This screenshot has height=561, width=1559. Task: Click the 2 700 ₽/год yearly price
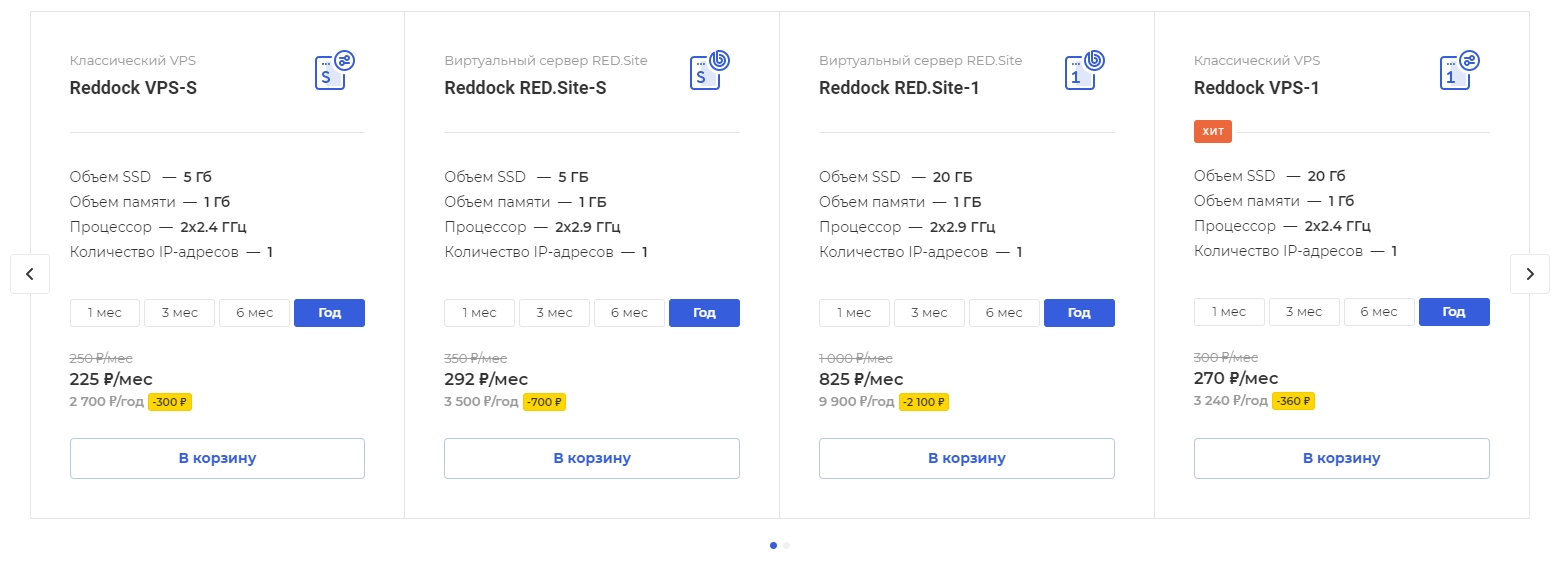107,402
